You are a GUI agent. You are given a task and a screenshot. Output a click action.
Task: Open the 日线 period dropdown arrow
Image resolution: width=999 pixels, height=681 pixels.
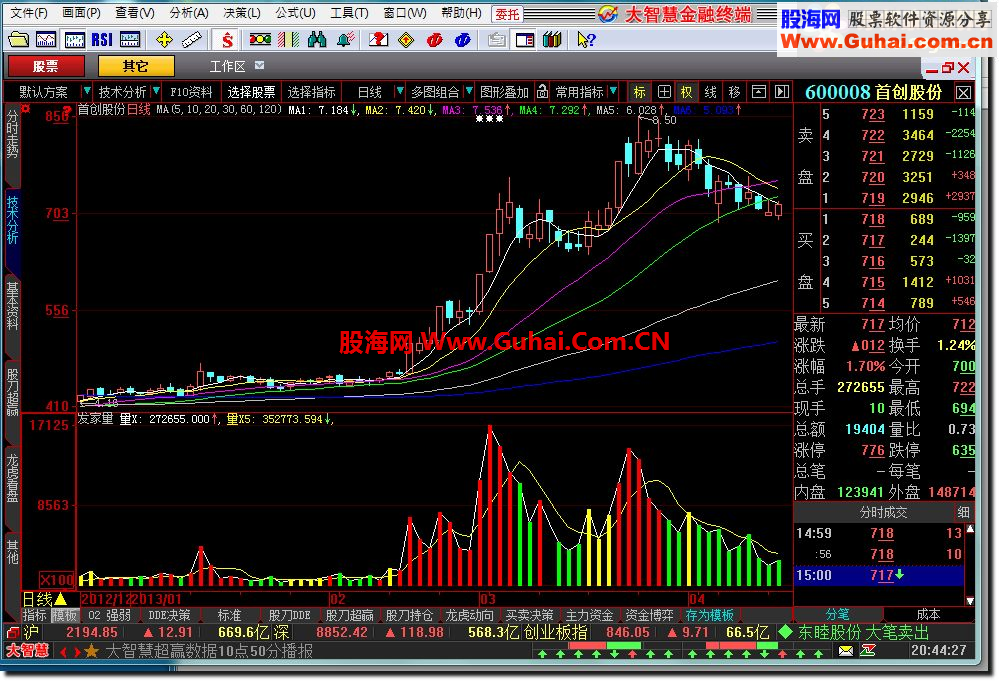coord(399,92)
